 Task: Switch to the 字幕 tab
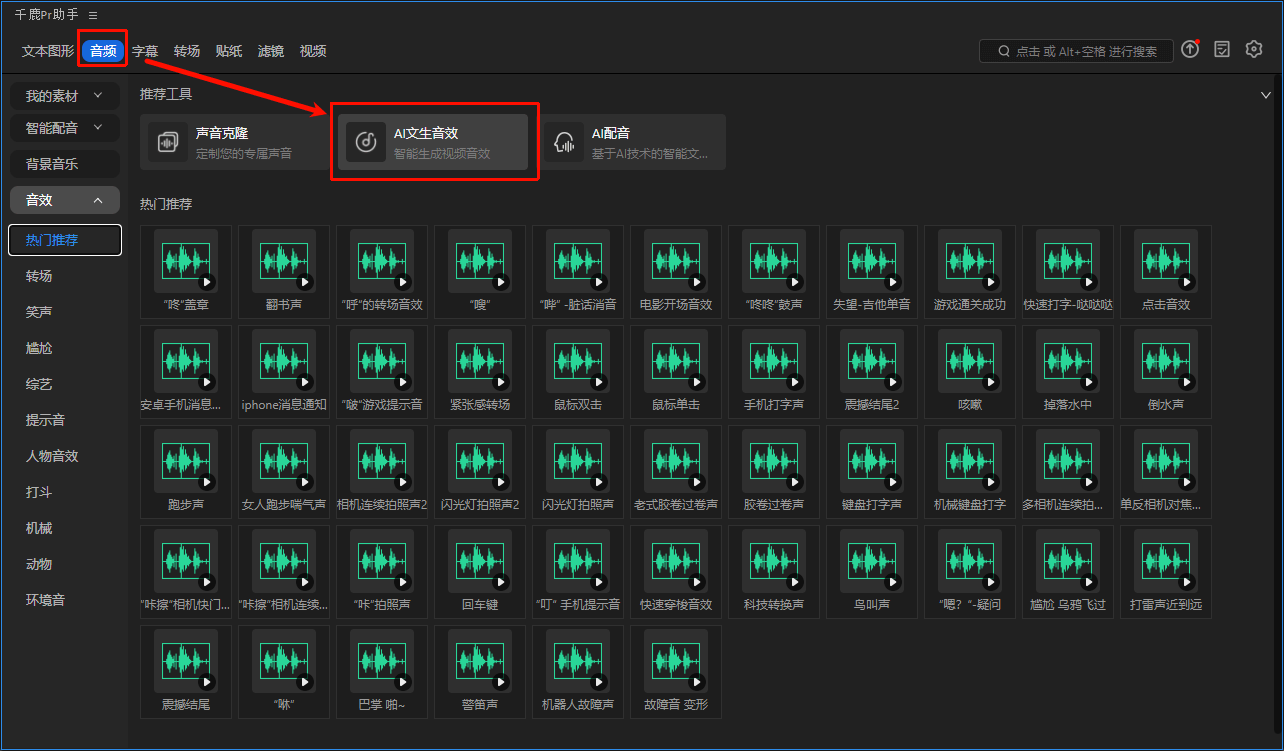point(145,50)
